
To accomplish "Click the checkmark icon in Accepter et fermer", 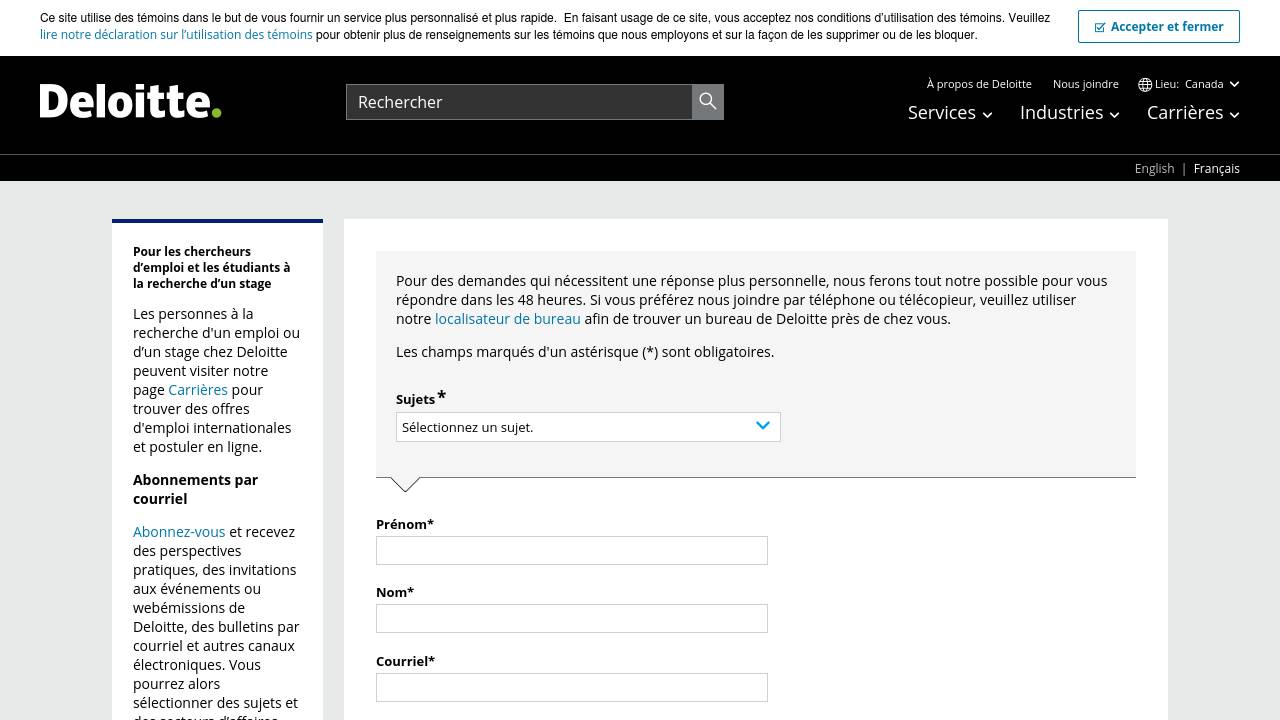I will coord(1100,27).
